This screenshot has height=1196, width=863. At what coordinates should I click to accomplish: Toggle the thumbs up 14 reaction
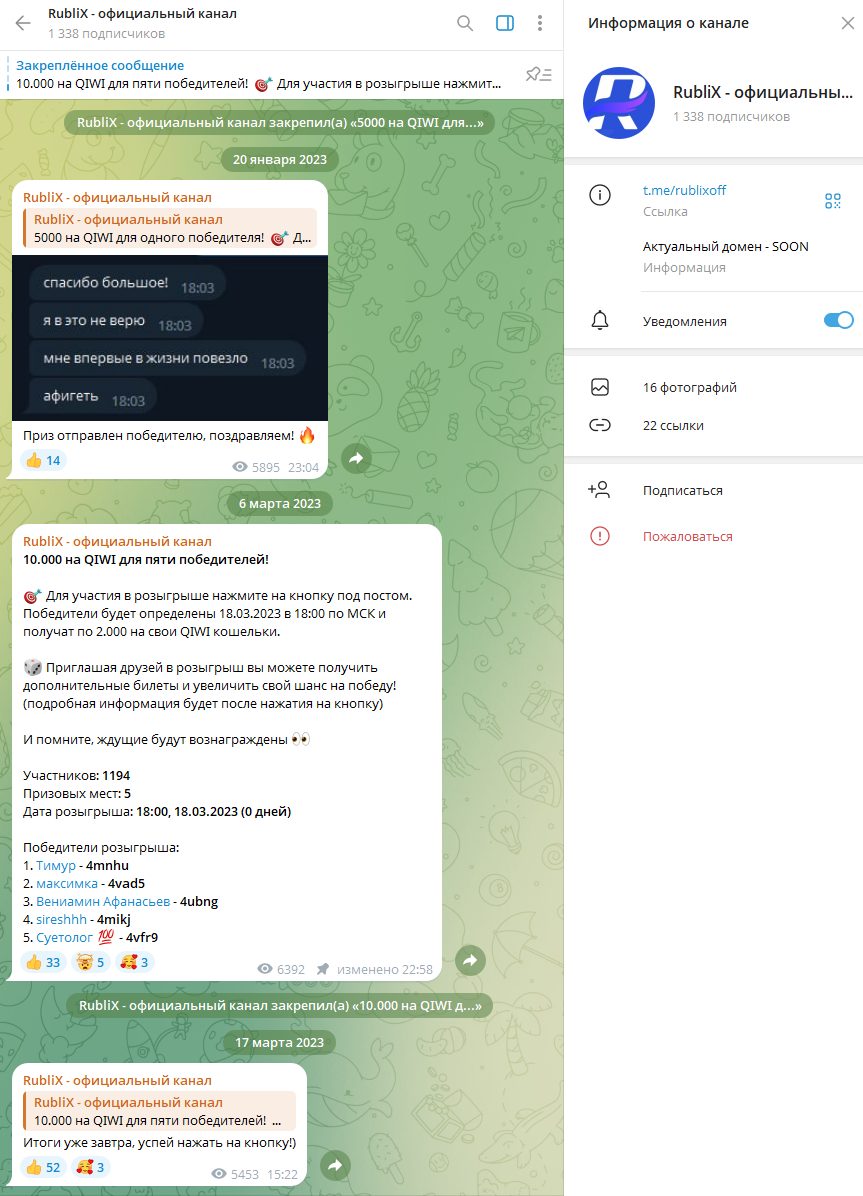43,460
